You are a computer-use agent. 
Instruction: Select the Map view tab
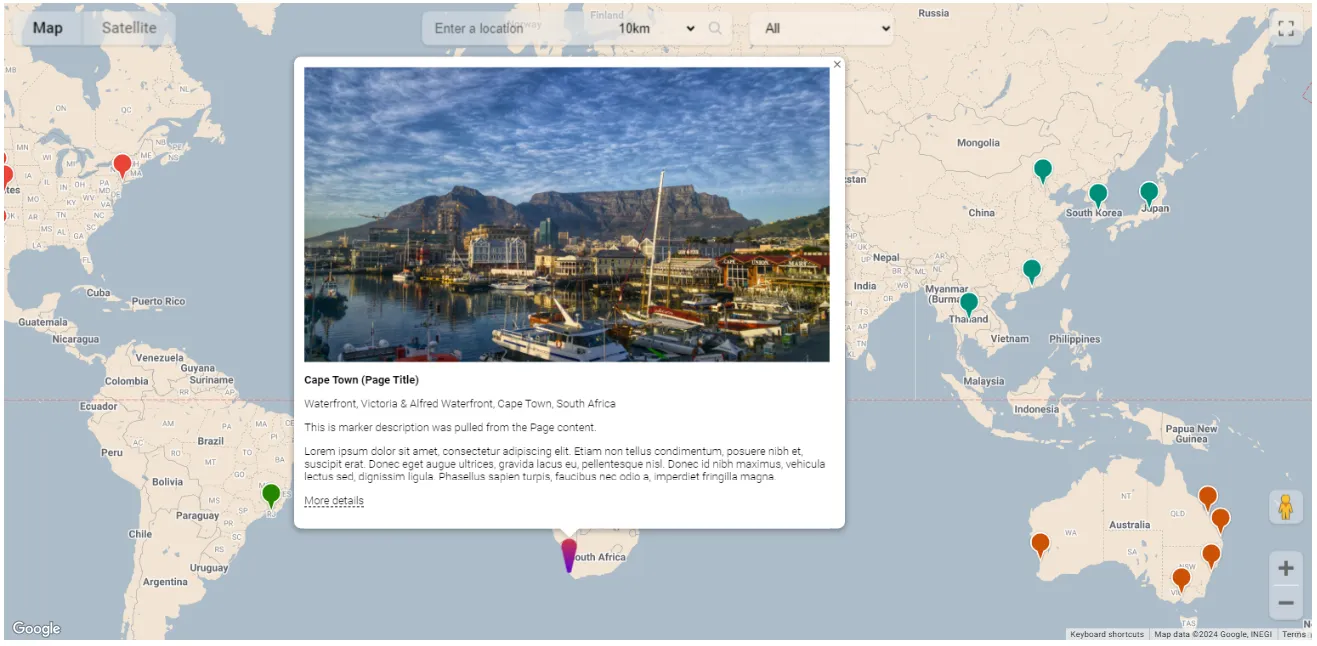[x=47, y=28]
